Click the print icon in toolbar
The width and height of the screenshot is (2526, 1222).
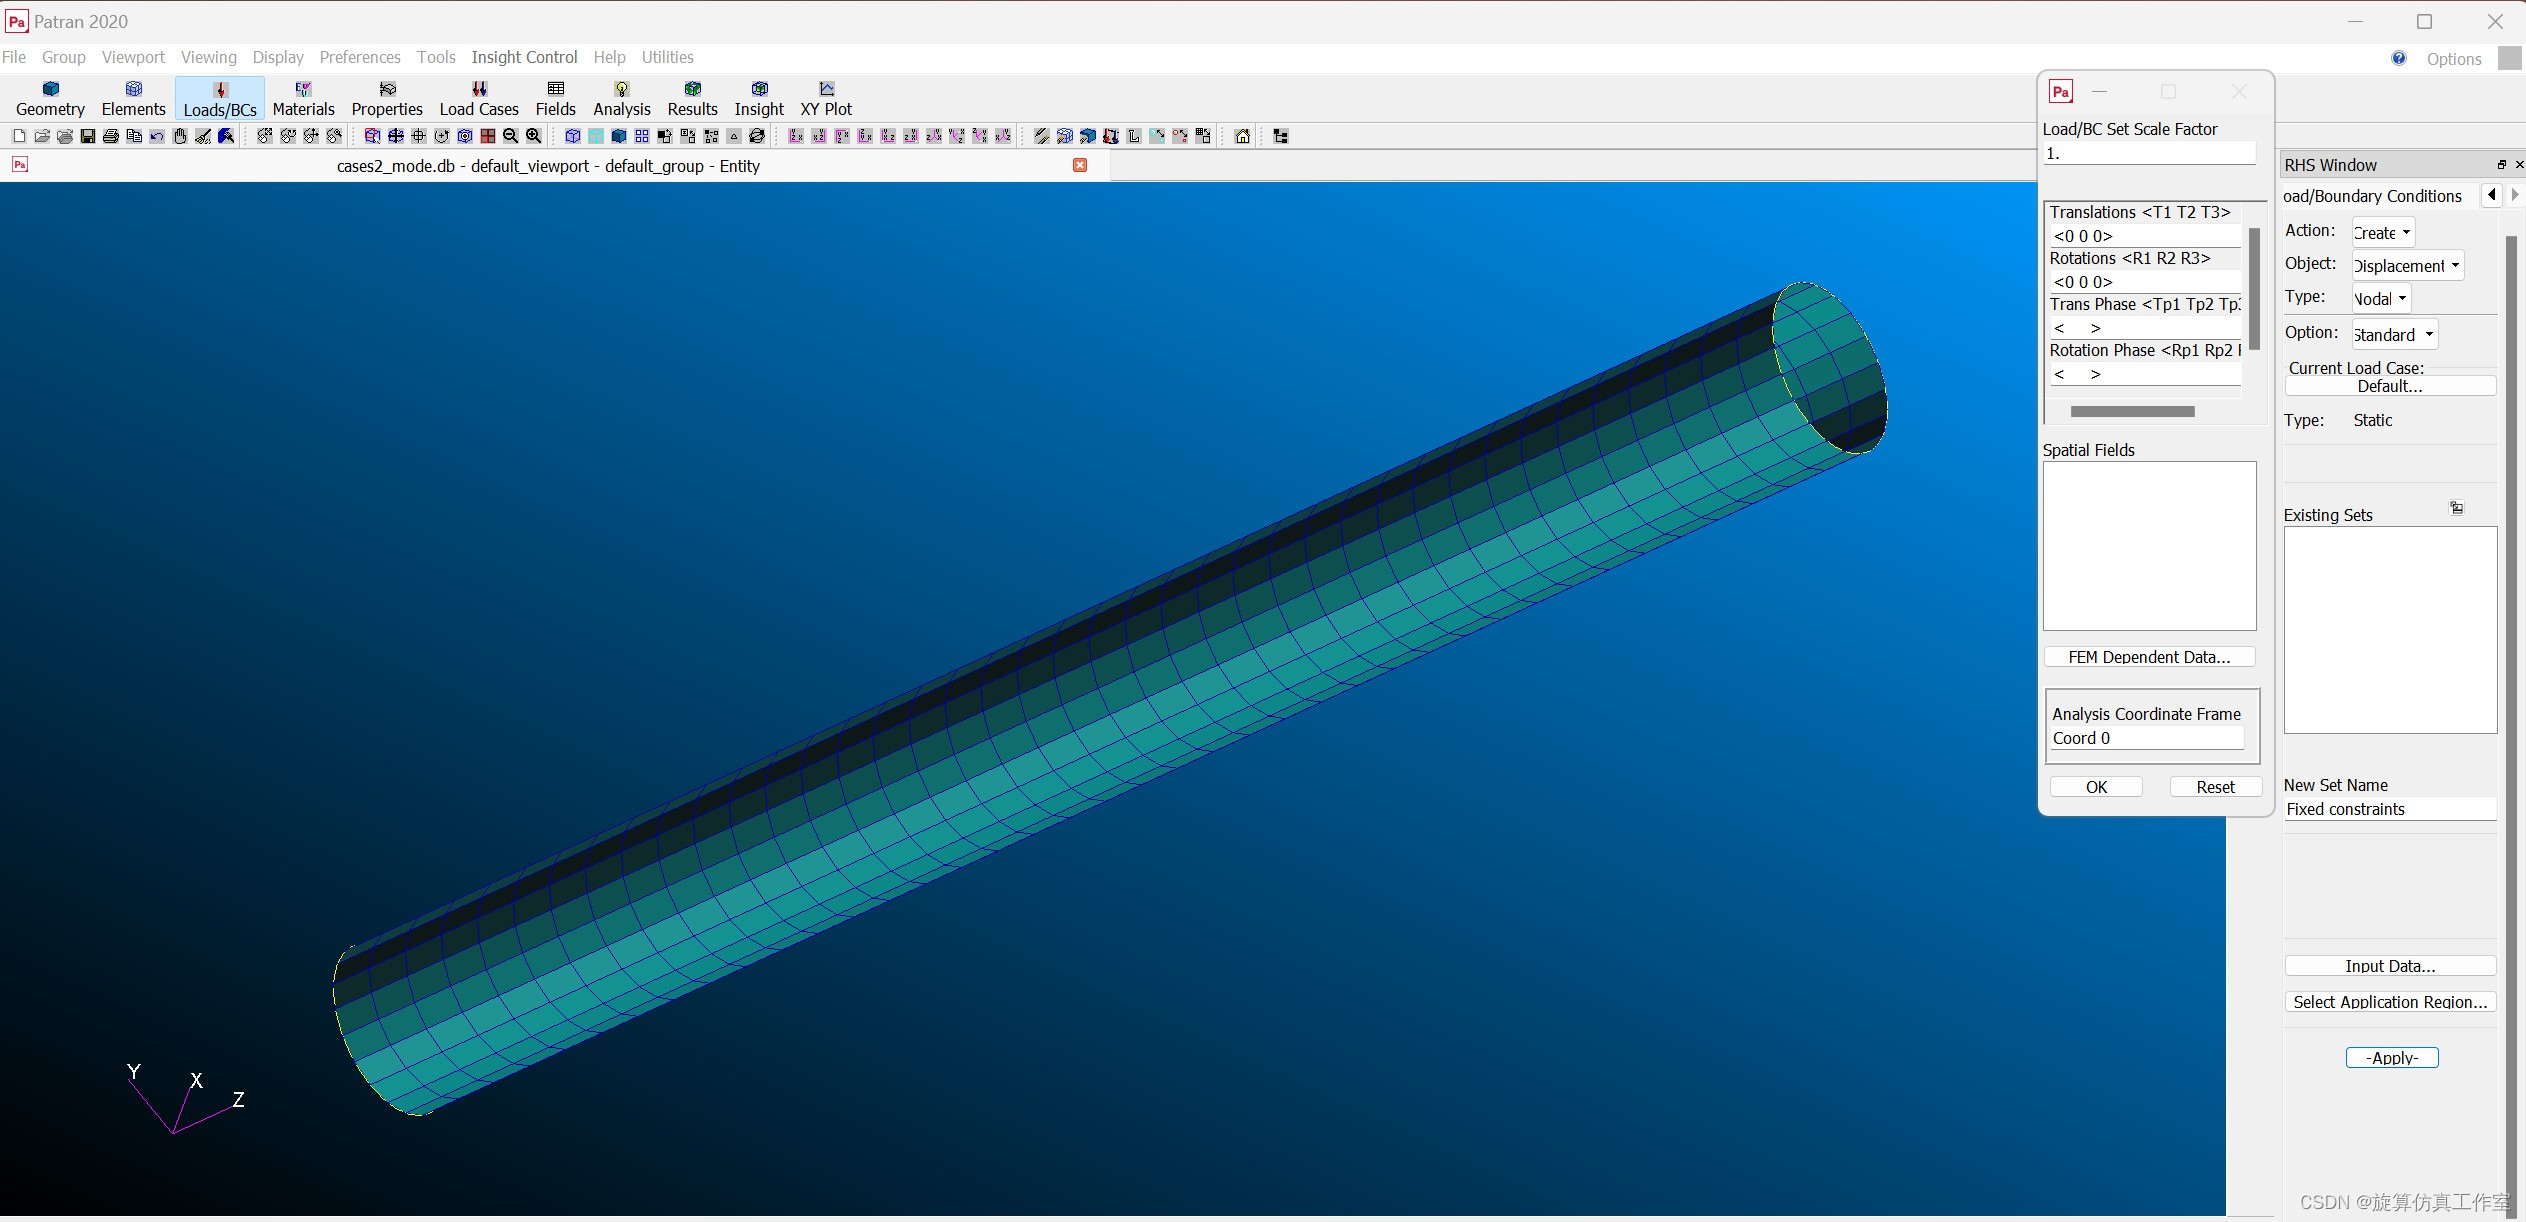(x=111, y=136)
